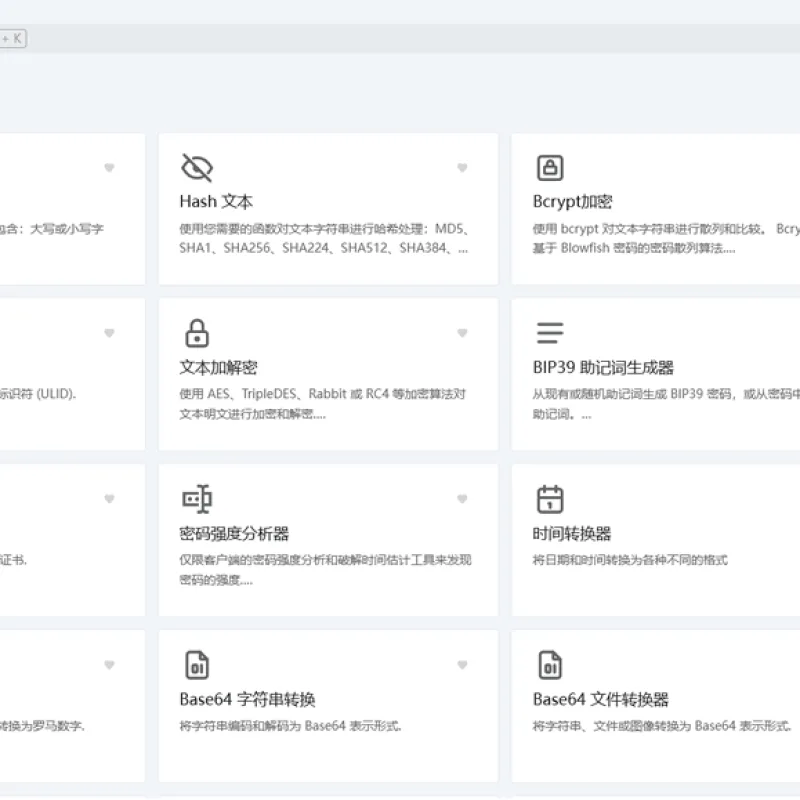This screenshot has width=800, height=800.
Task: Click the description mentioning AES, TripleDES, Rabbit
Action: (x=322, y=404)
